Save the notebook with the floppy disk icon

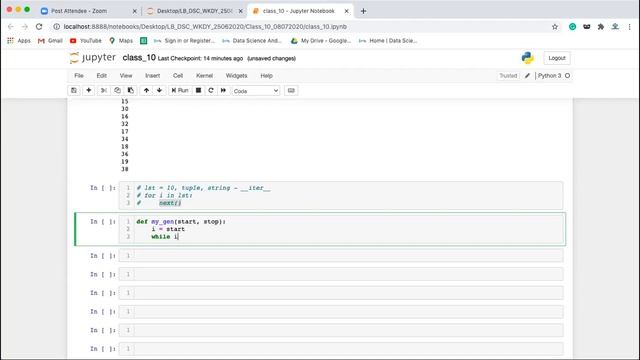[74, 91]
